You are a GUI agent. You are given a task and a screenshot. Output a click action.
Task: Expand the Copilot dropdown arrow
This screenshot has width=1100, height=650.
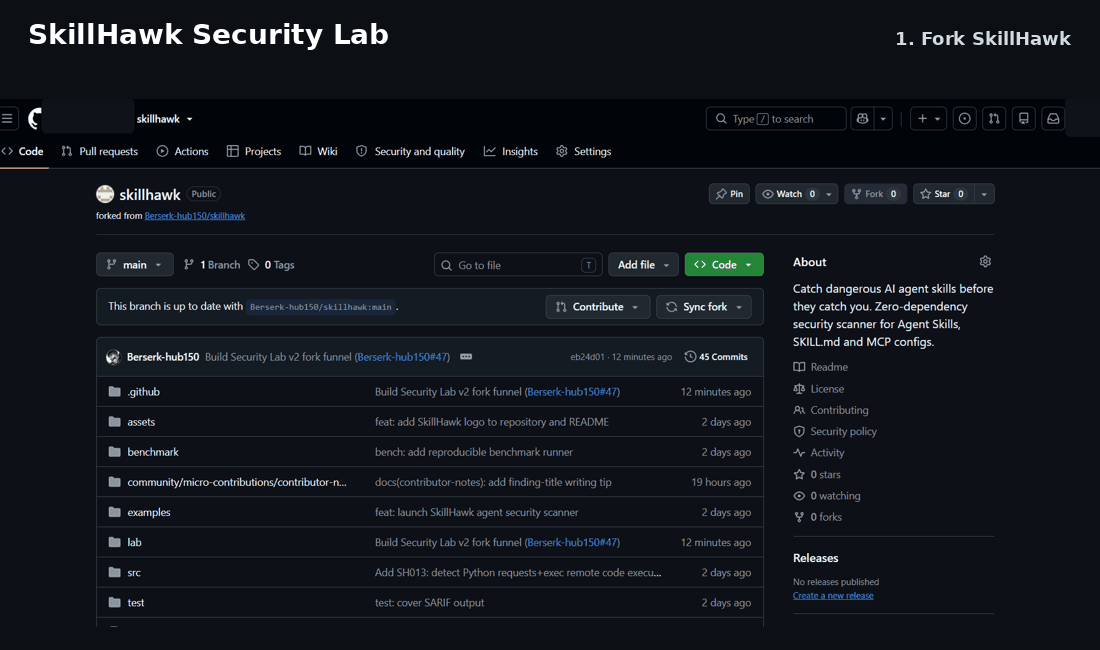[x=883, y=119]
